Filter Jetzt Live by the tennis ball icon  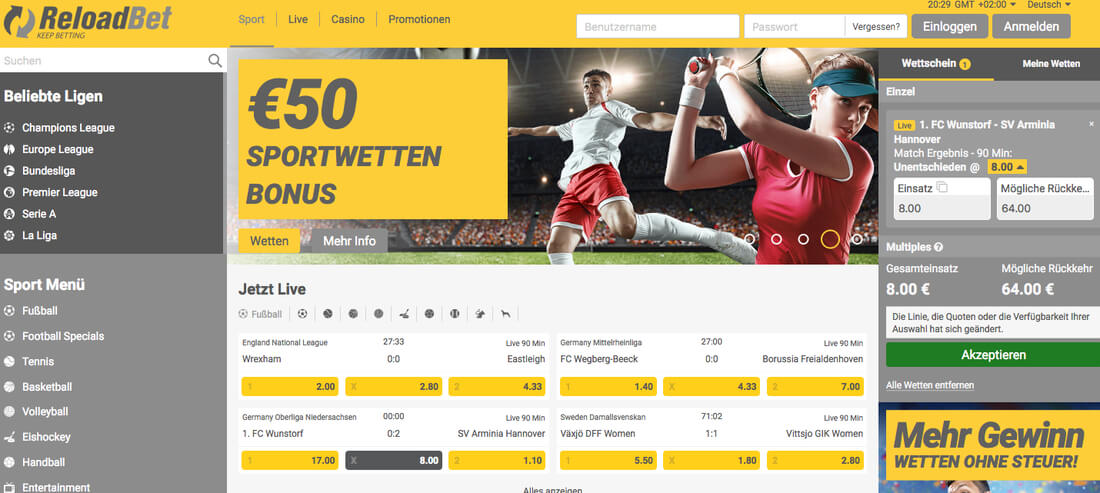click(328, 314)
